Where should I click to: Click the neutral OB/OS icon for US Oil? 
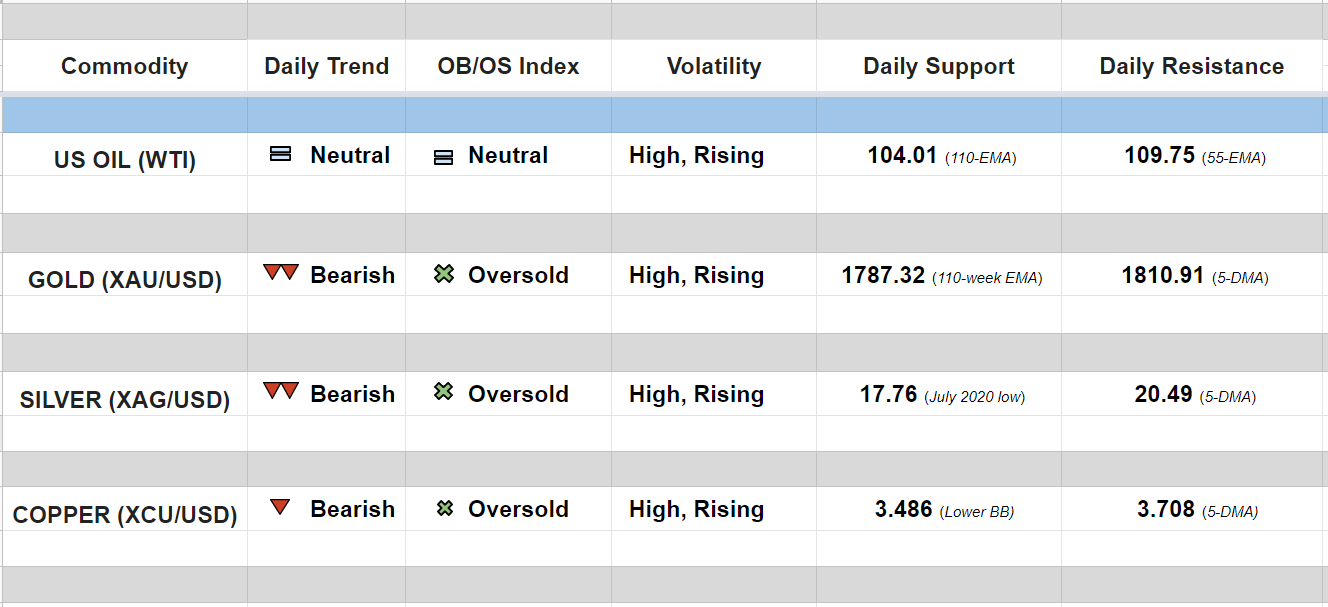(444, 157)
